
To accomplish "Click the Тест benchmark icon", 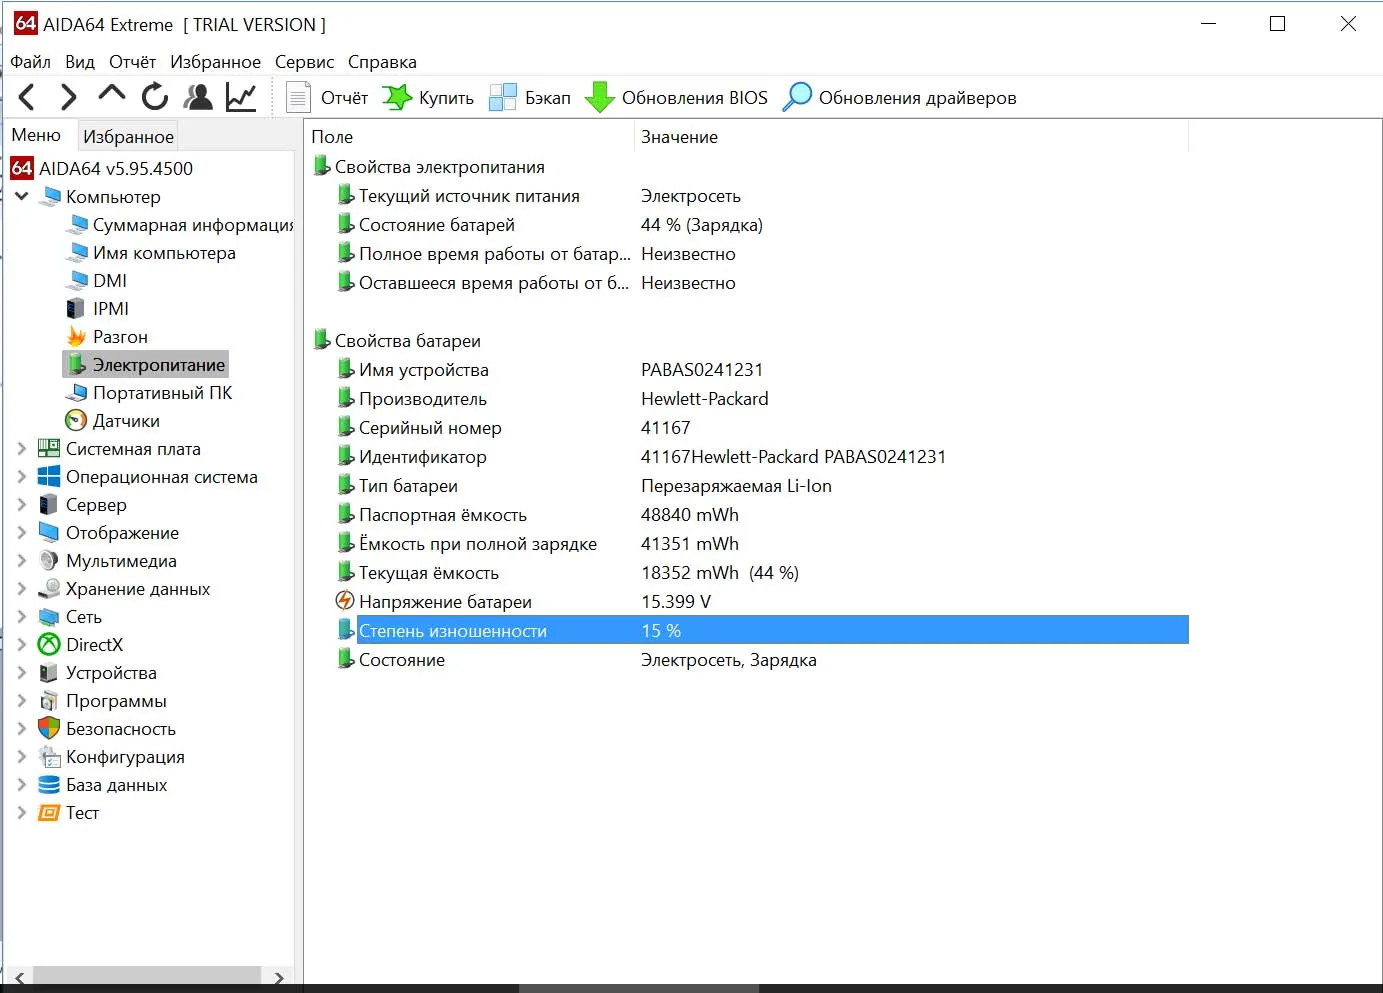I will click(49, 812).
